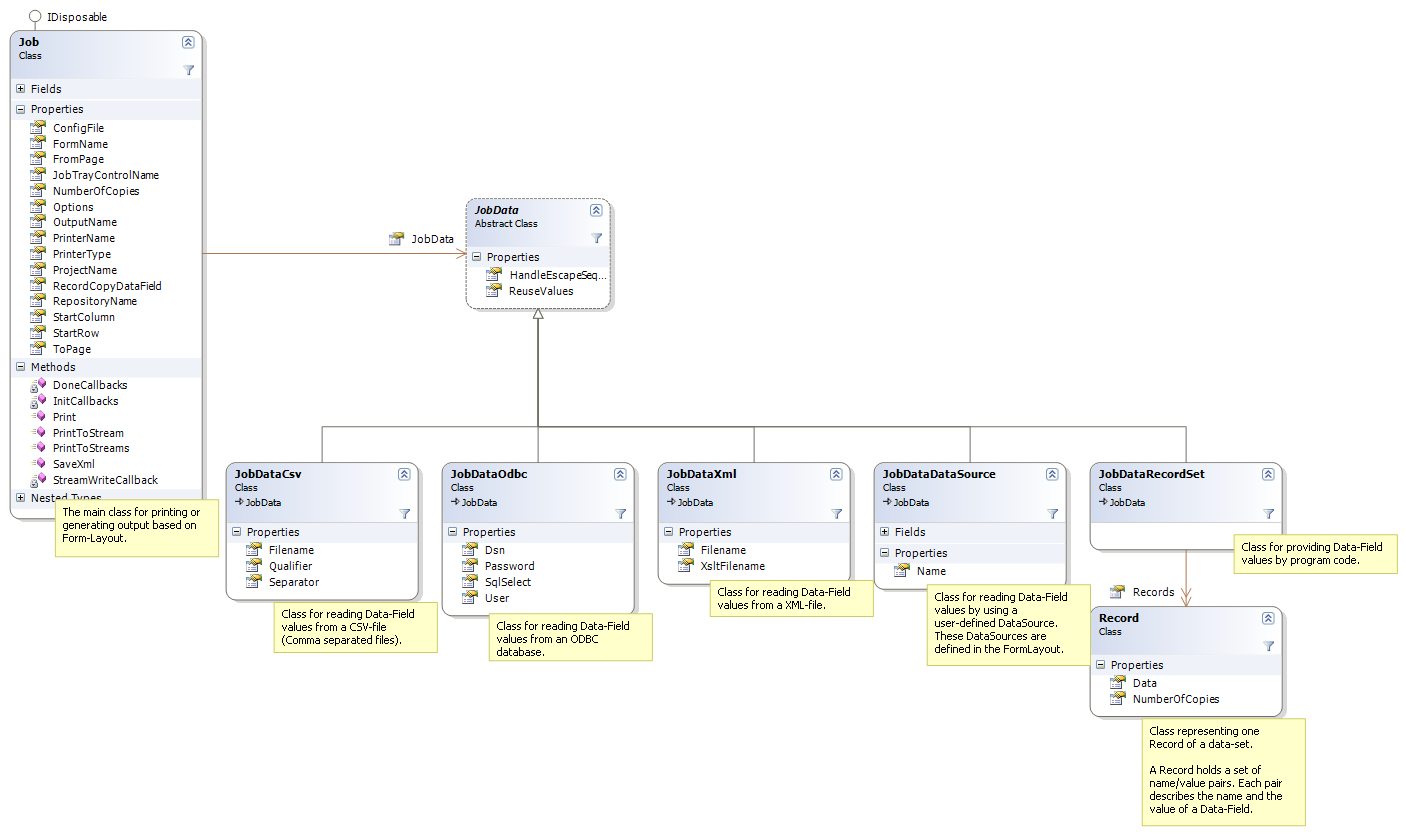Viewport: 1406px width, 834px height.
Task: Click the Records association label
Action: tap(1152, 592)
